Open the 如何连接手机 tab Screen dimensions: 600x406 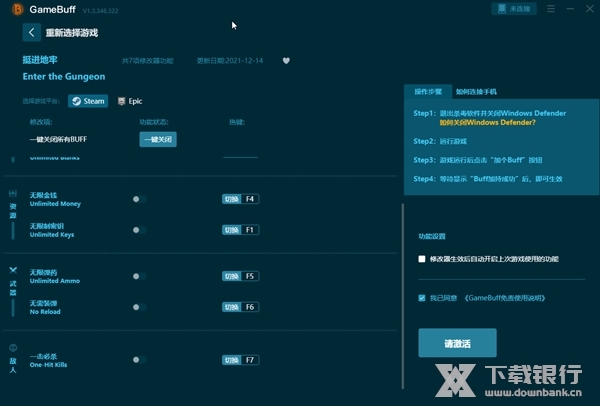(x=475, y=91)
